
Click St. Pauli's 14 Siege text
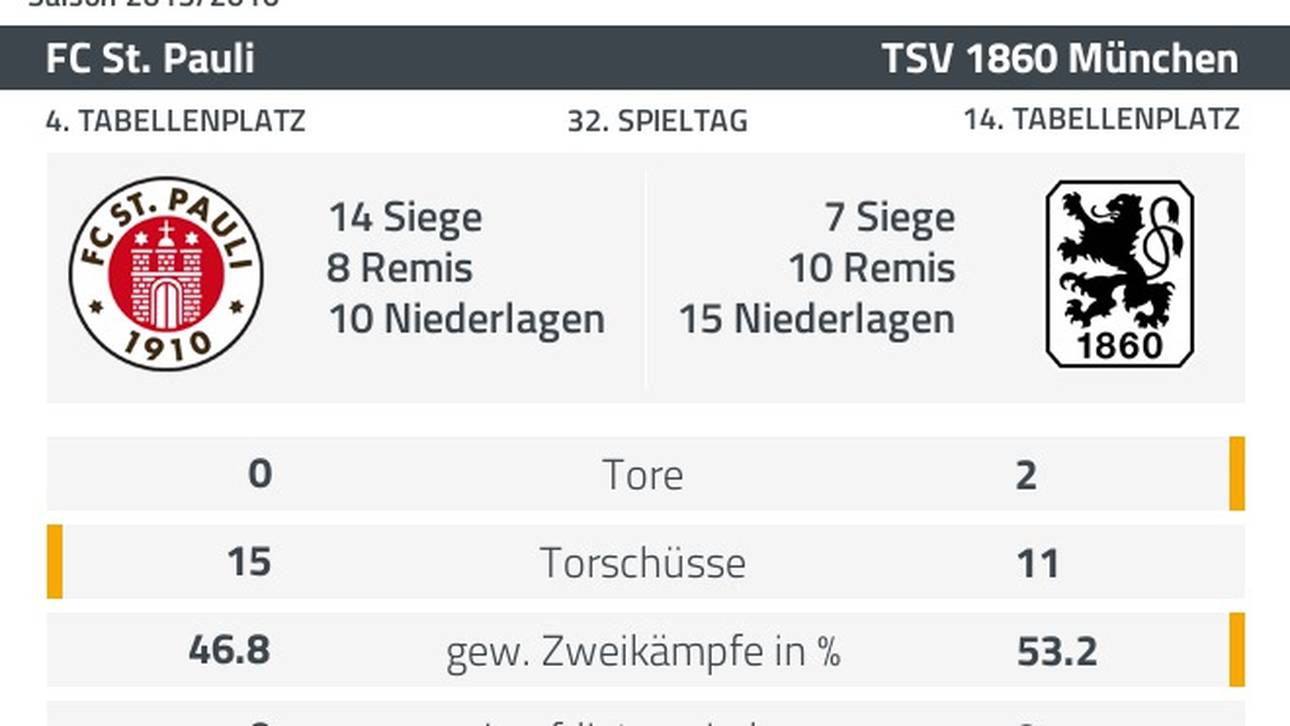405,217
